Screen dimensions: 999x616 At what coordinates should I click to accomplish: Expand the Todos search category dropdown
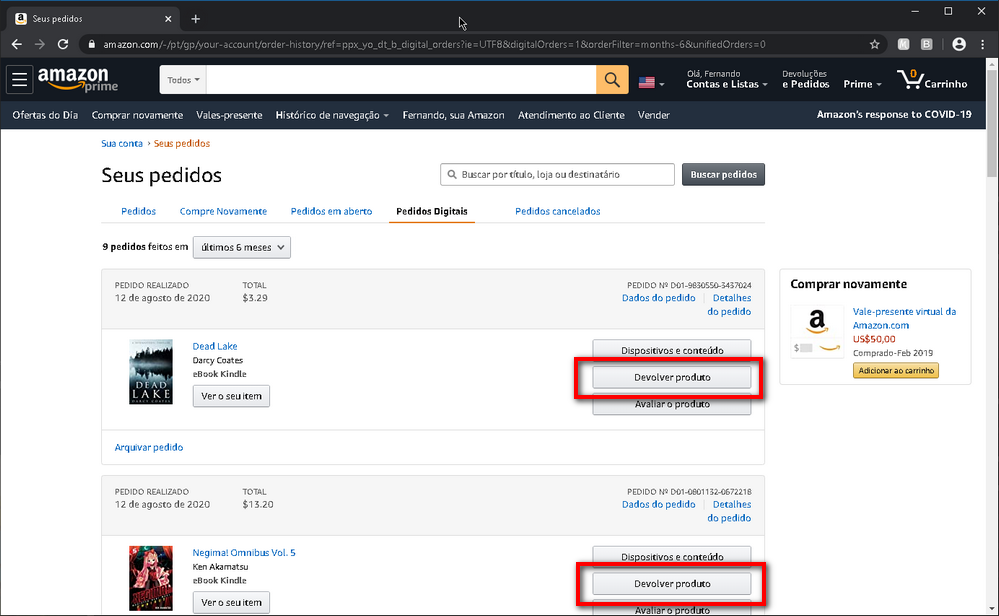[183, 80]
